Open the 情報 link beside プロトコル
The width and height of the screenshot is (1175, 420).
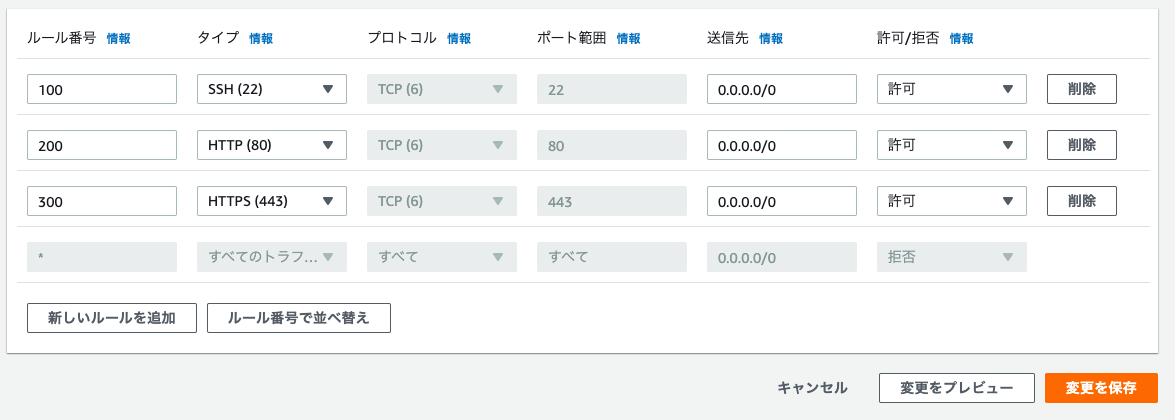(x=459, y=39)
